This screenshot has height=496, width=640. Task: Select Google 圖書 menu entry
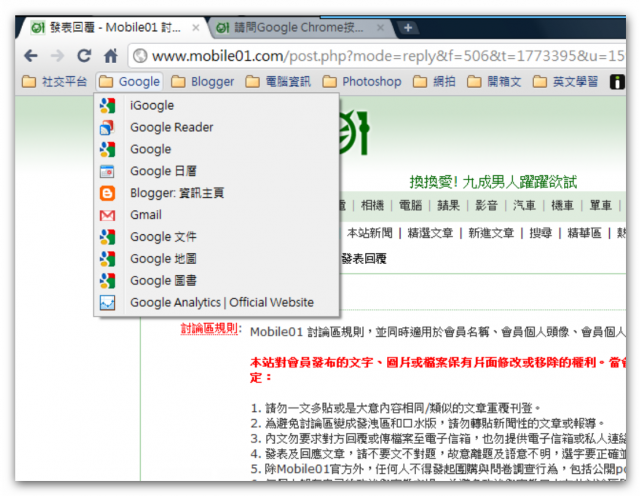pyautogui.click(x=217, y=281)
